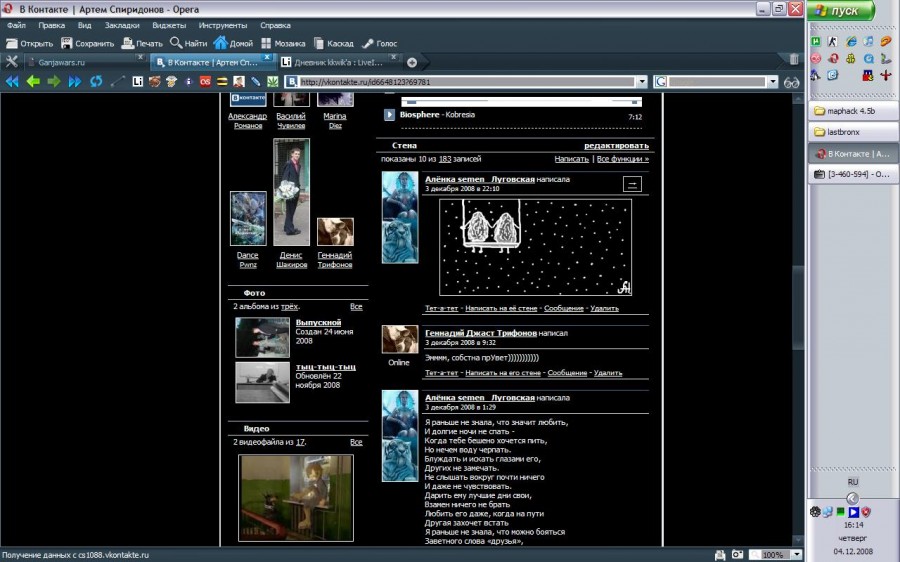900x562 pixels.
Task: Open a new tab with plus button
Action: pos(412,62)
